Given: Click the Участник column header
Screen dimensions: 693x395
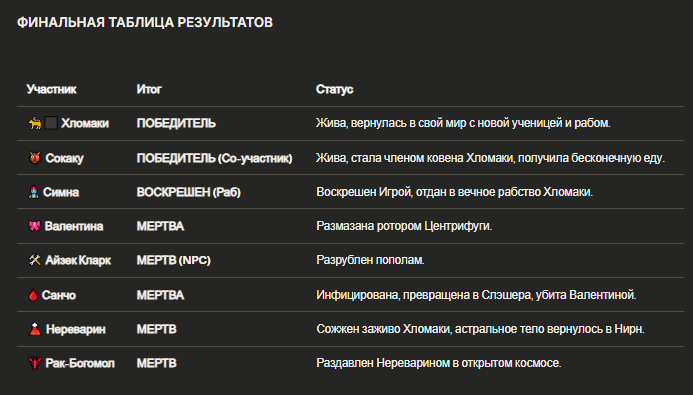Looking at the screenshot, I should tap(52, 89).
